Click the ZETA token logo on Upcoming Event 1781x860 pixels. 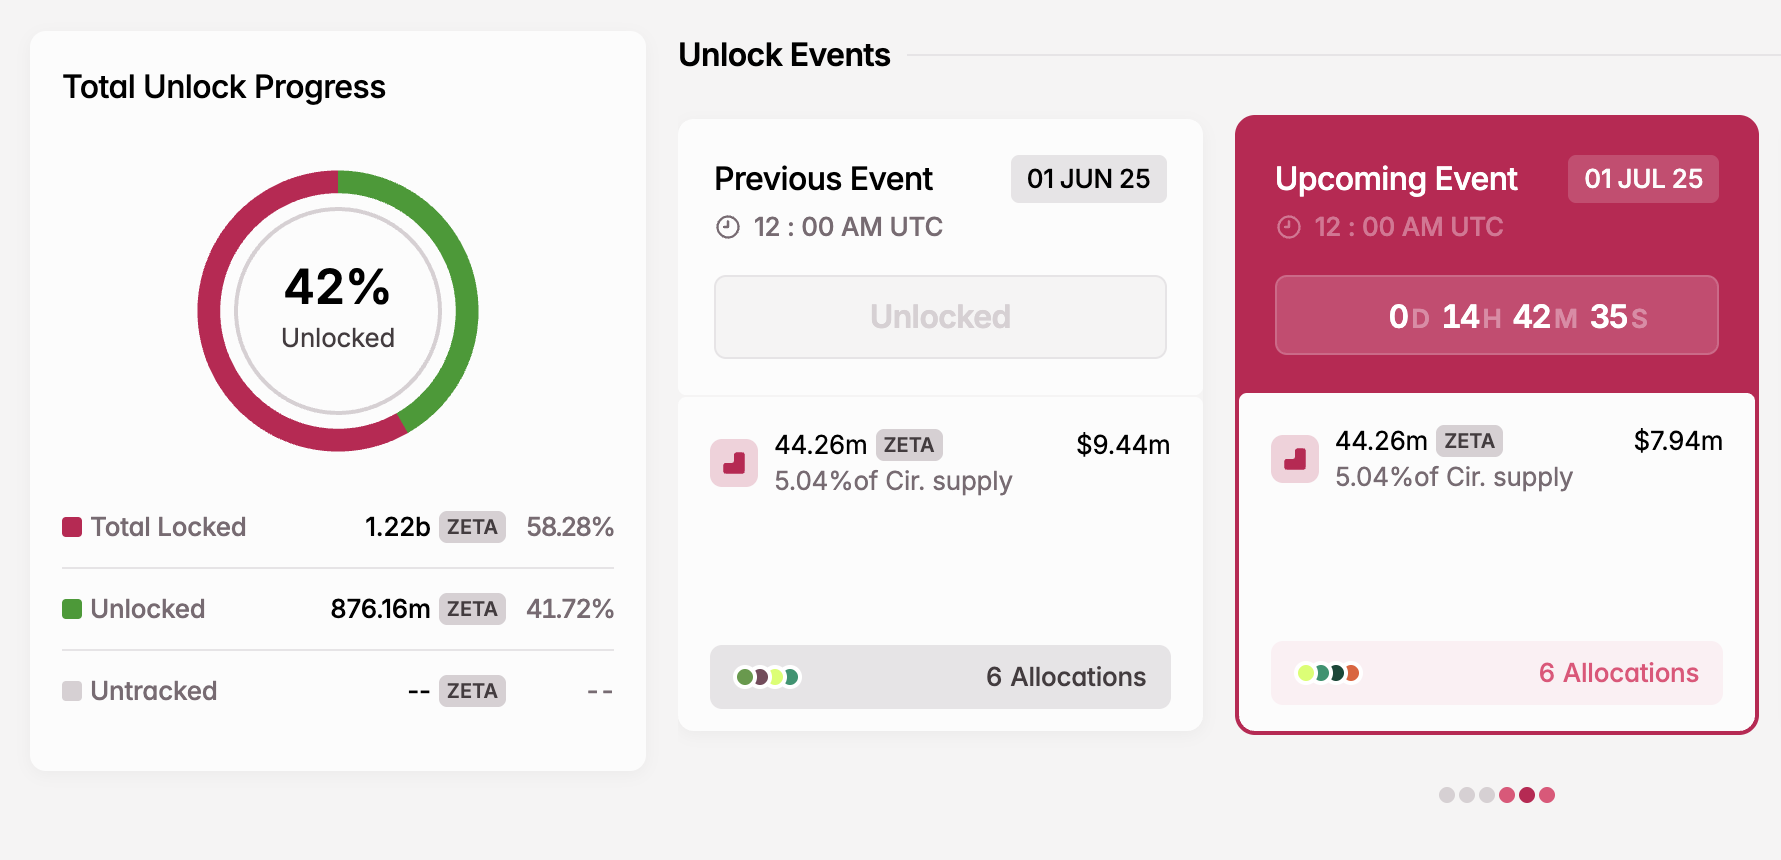tap(1295, 459)
